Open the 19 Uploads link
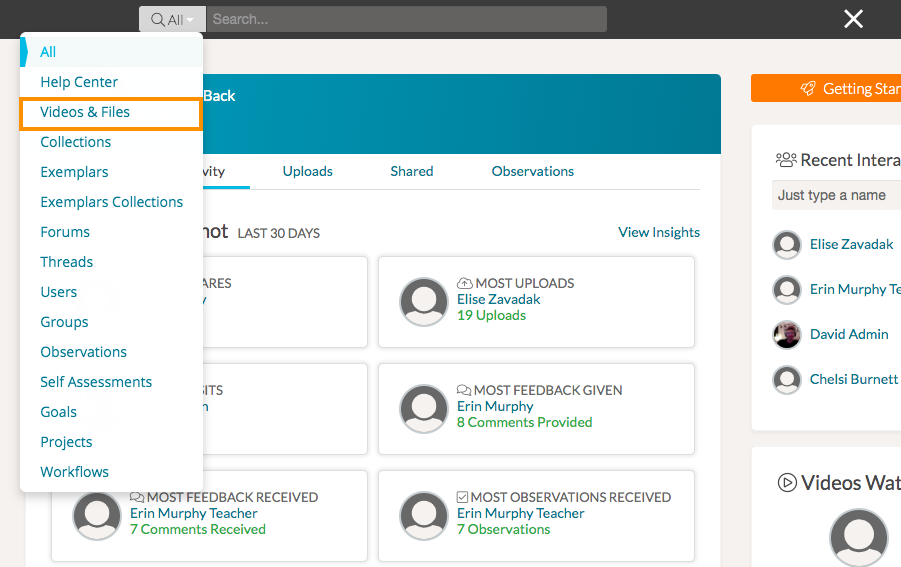The image size is (901, 567). (491, 315)
